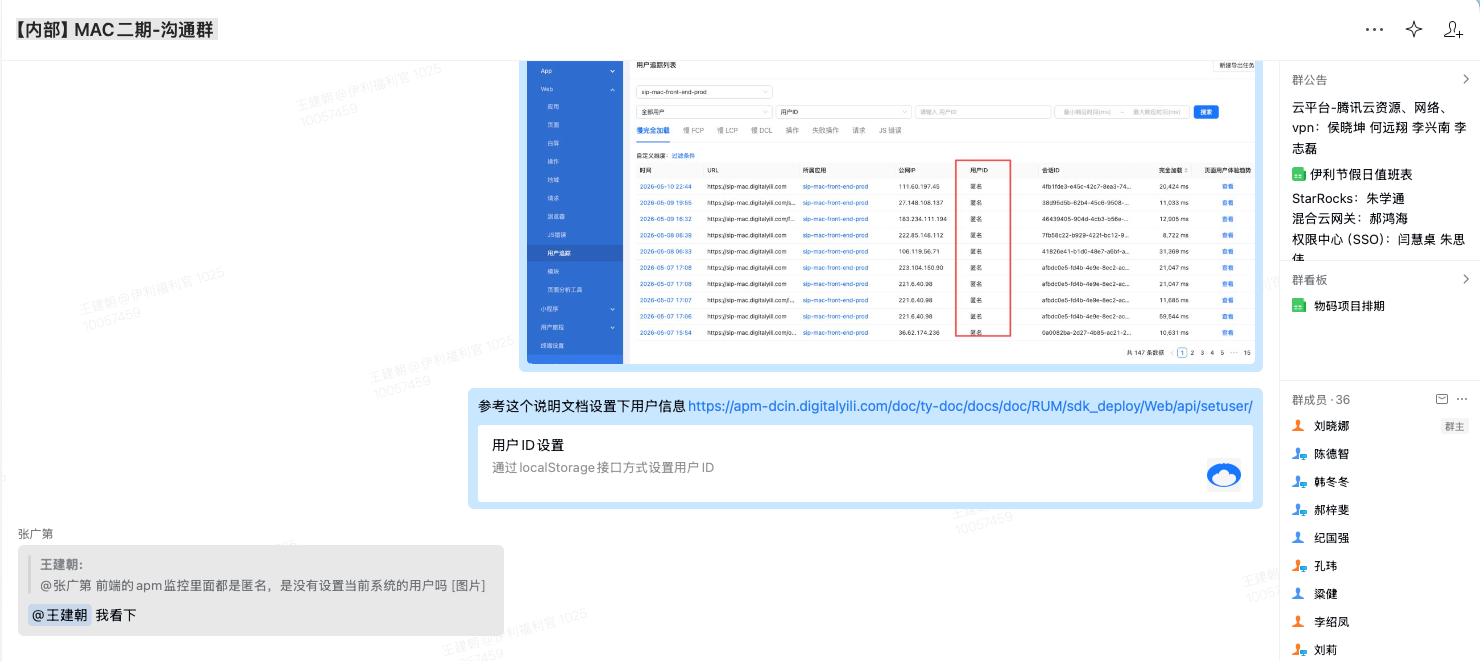1480x661 pixels.
Task: Click 孔玮's orange avatar icon
Action: [x=1299, y=566]
